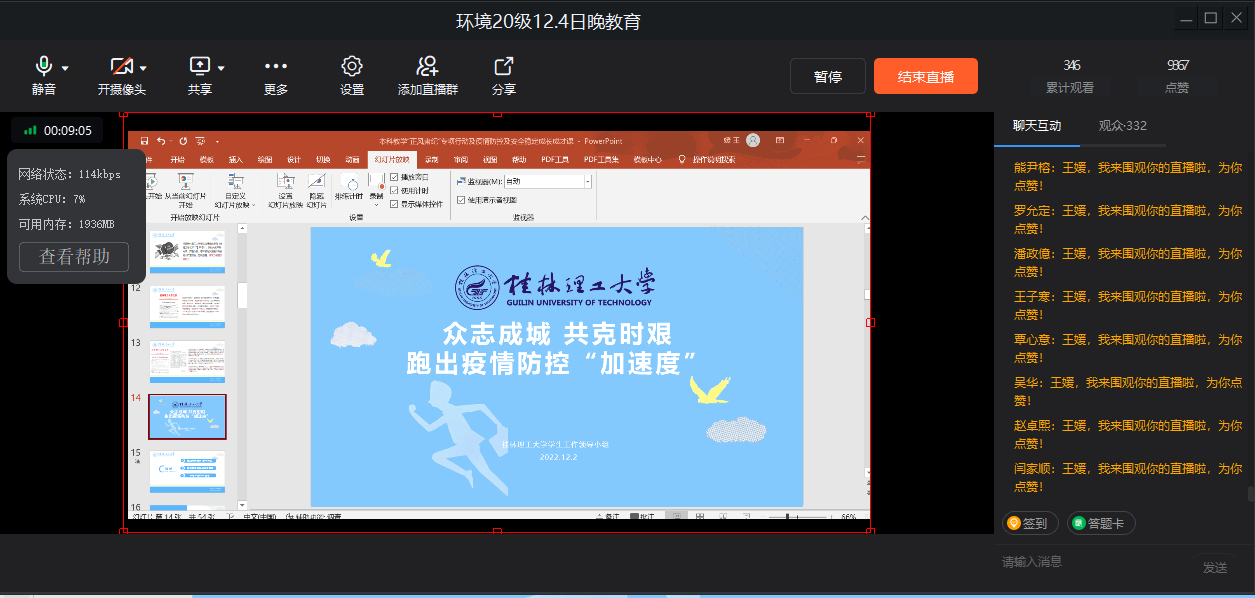
Task: Open the 更多 three-dot menu
Action: pyautogui.click(x=276, y=68)
